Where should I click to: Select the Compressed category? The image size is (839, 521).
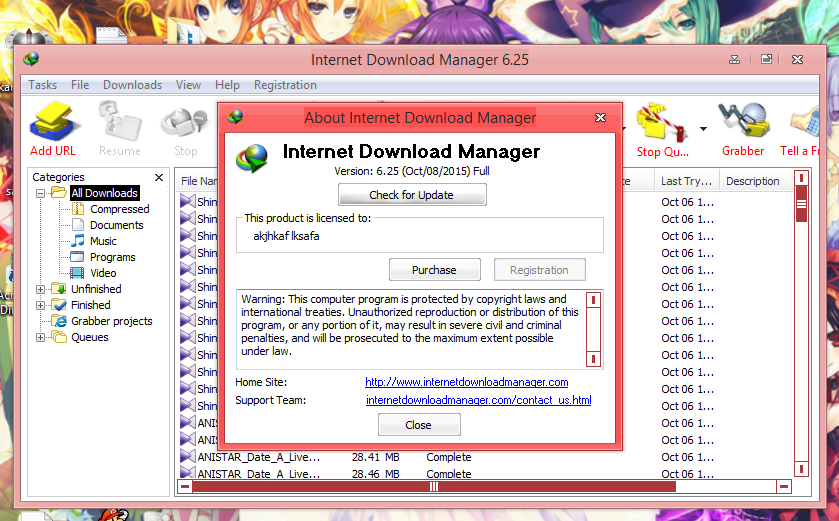click(x=119, y=209)
